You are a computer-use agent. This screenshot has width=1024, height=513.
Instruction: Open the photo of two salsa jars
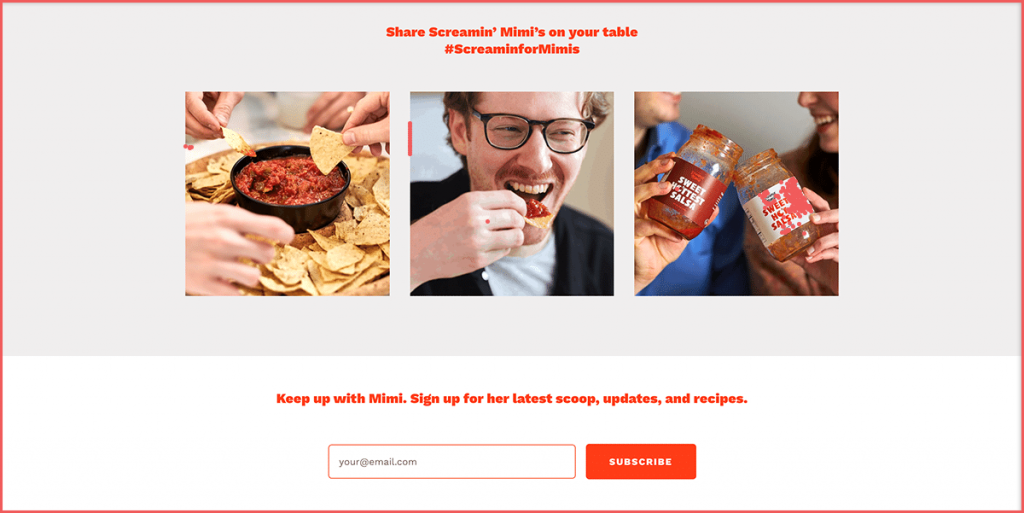[x=737, y=194]
